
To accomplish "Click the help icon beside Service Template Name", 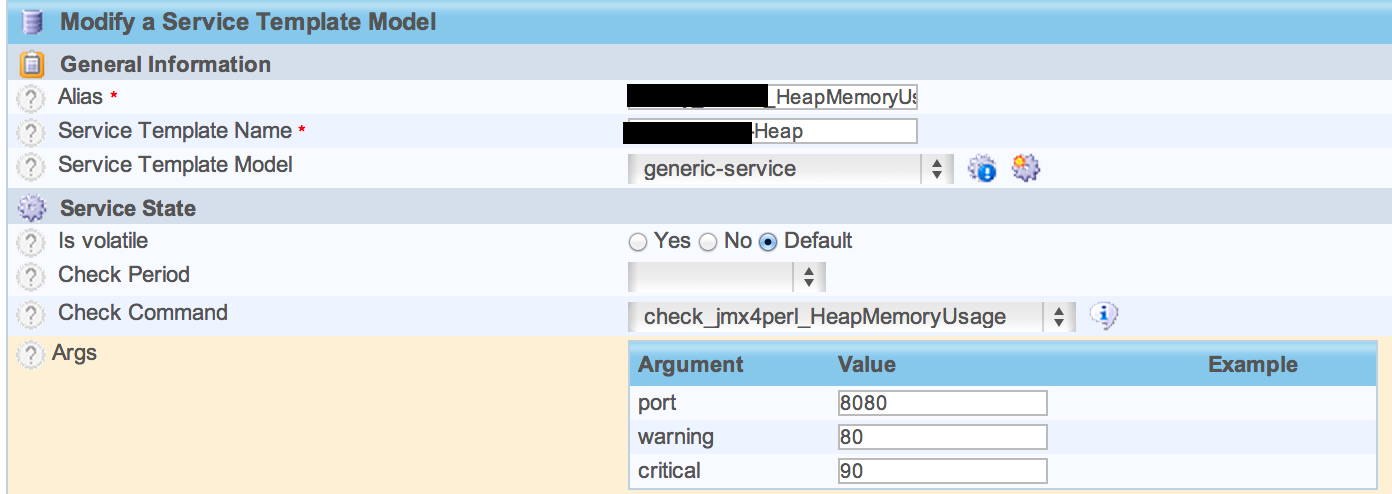I will point(33,132).
